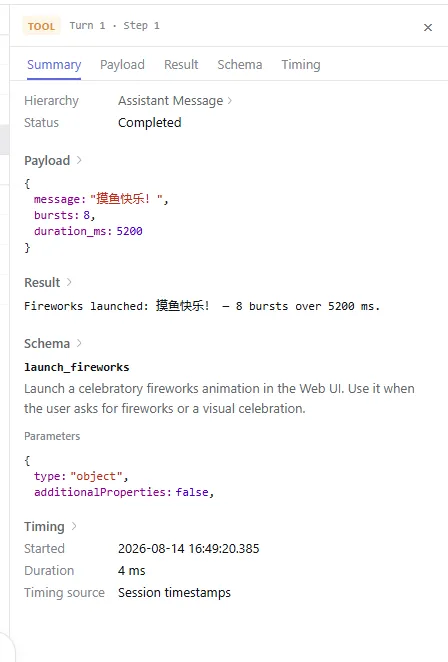This screenshot has height=662, width=448.
Task: Click the Fireworks launched result text
Action: click(202, 306)
